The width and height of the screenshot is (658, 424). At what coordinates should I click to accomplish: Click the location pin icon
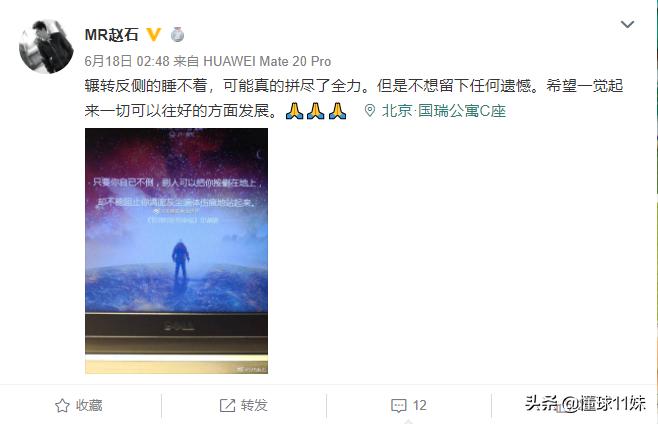point(370,111)
